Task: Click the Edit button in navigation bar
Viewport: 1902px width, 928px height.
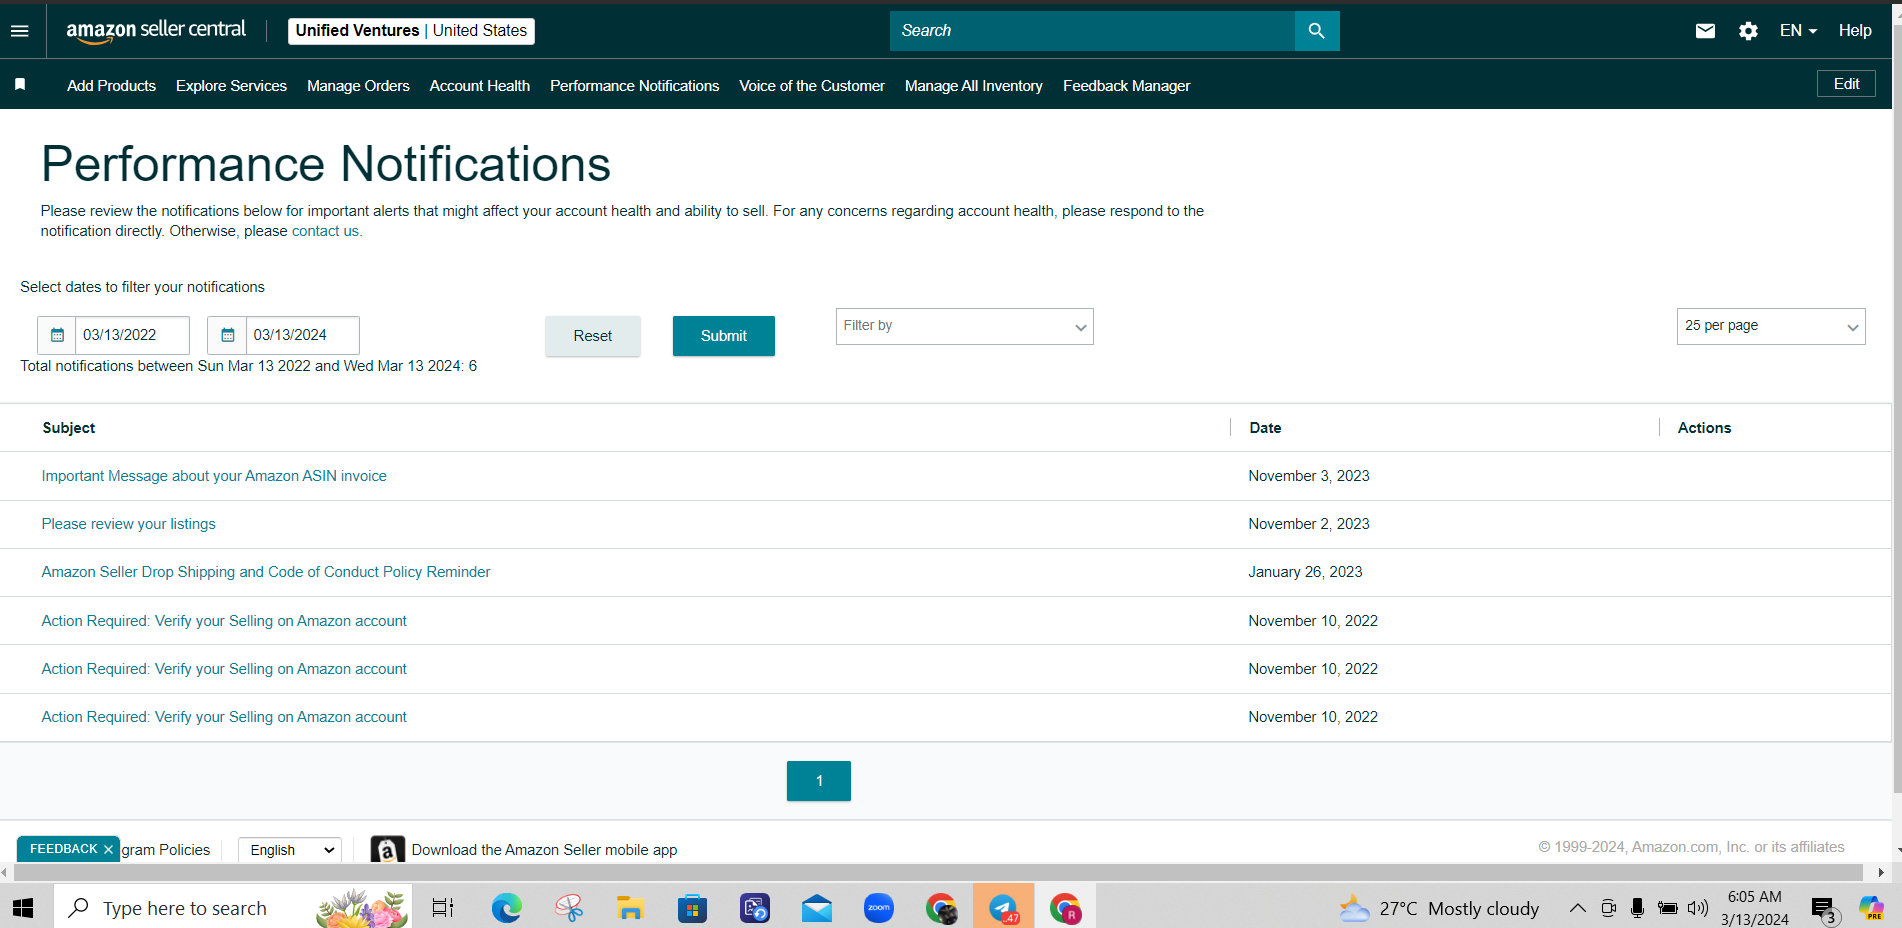Action: click(1846, 84)
